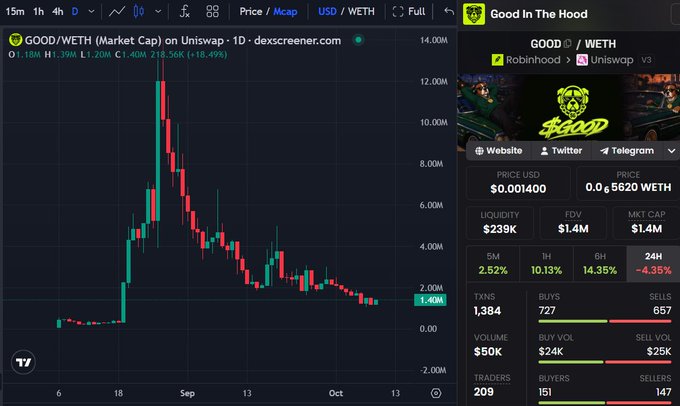
Task: Open the fx indicators icon
Action: tap(185, 12)
